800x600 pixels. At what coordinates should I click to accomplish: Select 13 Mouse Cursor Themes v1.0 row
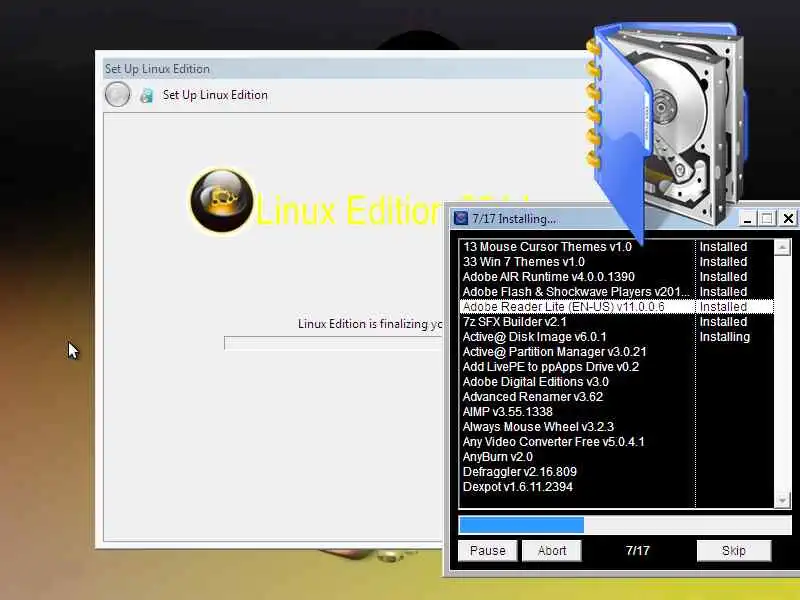pos(616,247)
